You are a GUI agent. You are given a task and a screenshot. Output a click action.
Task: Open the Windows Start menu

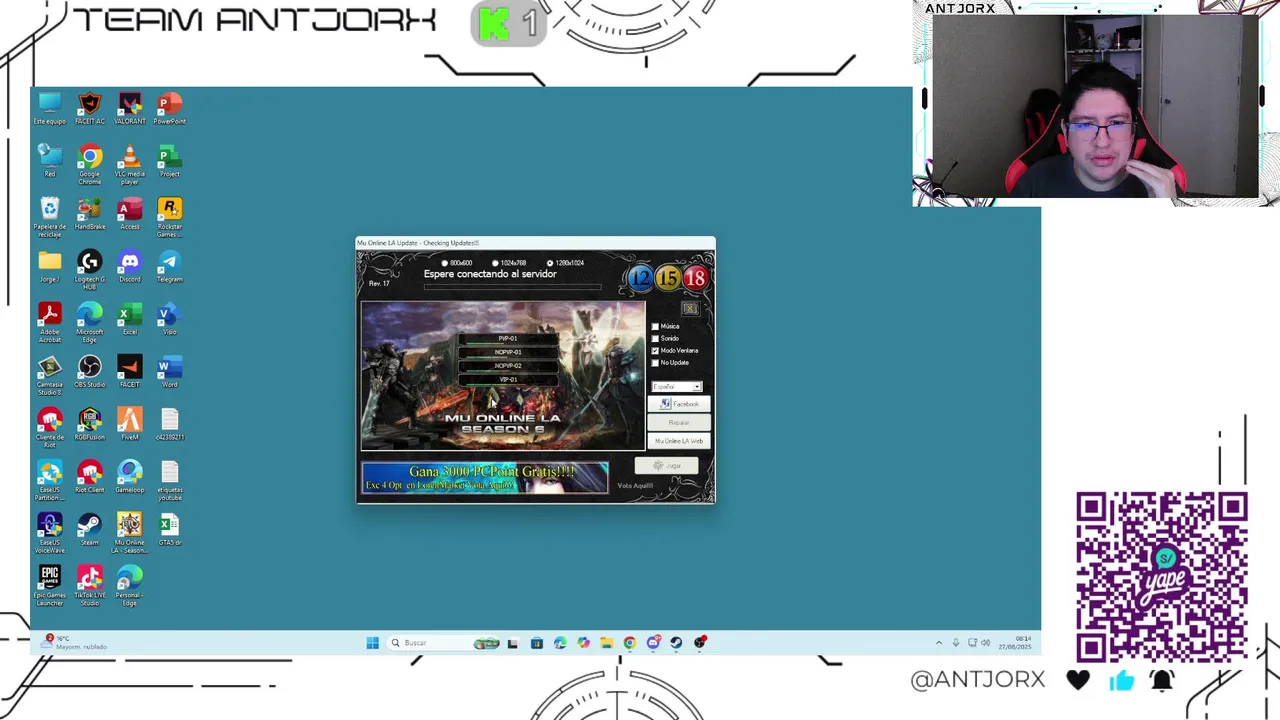(x=372, y=643)
